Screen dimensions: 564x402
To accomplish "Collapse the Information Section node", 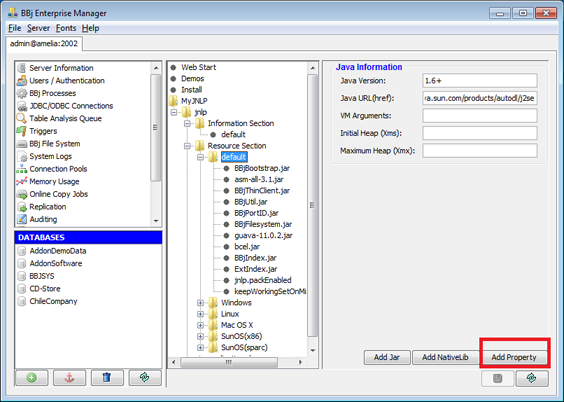I will 187,123.
